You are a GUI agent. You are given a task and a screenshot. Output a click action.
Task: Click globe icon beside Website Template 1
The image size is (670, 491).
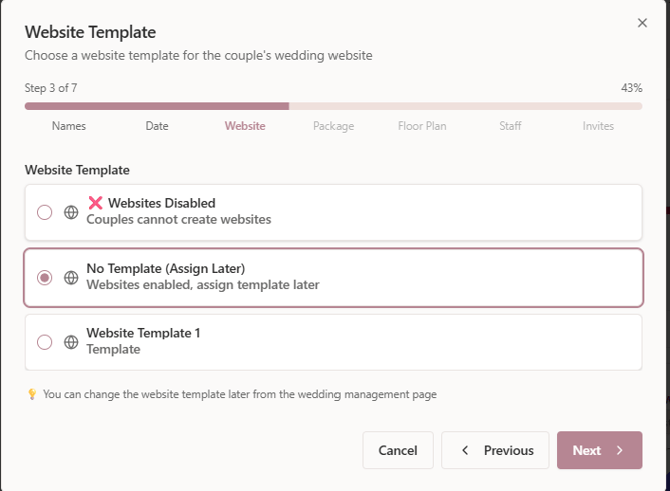tap(71, 342)
